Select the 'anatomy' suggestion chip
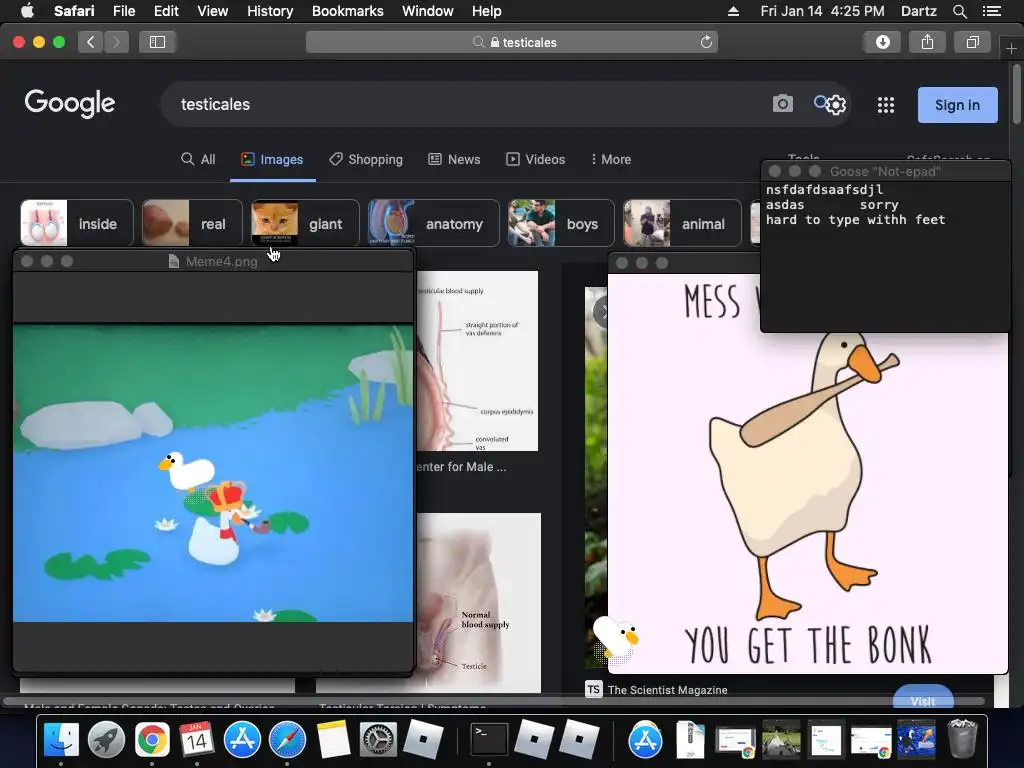Viewport: 1024px width, 768px height. (434, 223)
